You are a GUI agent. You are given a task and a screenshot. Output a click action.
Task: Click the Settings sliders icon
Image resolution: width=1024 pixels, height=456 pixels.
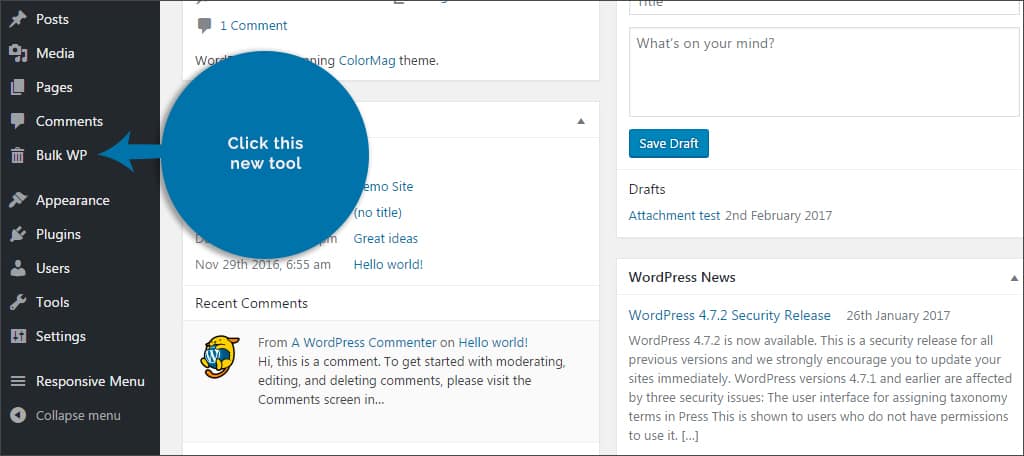click(x=18, y=336)
